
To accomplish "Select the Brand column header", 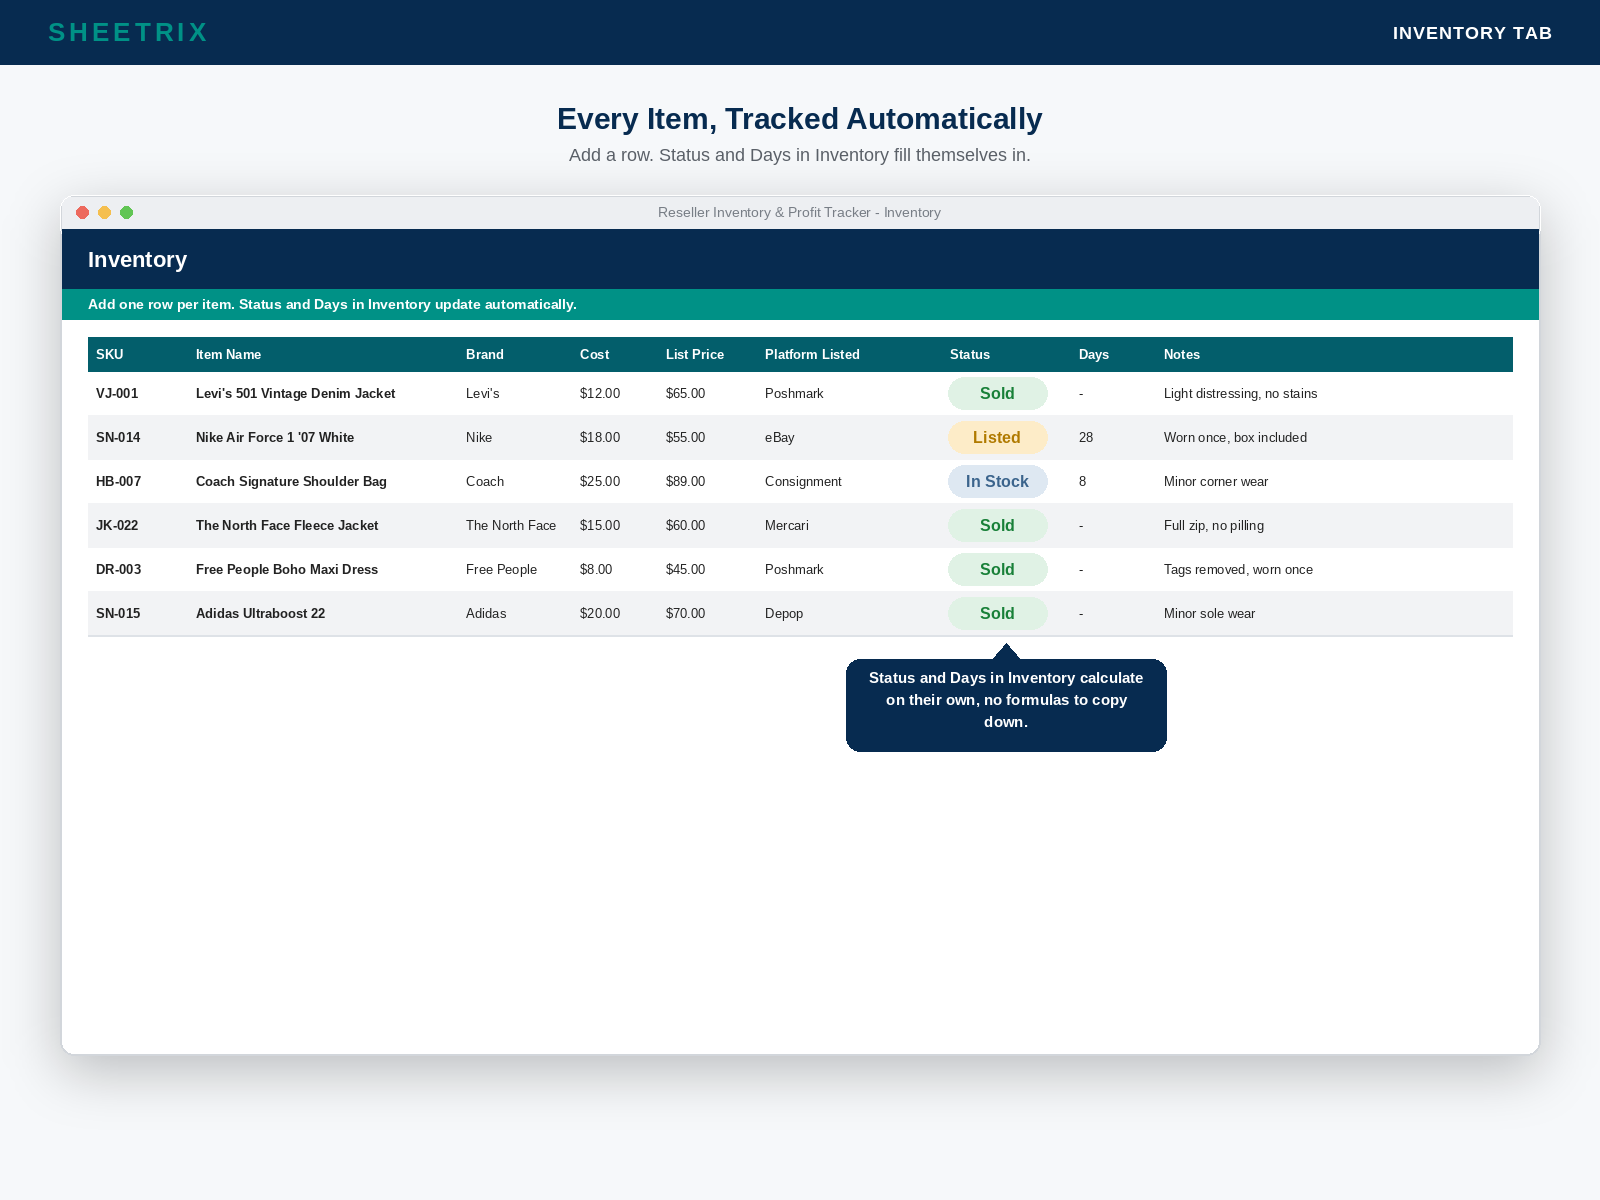I will tap(485, 354).
